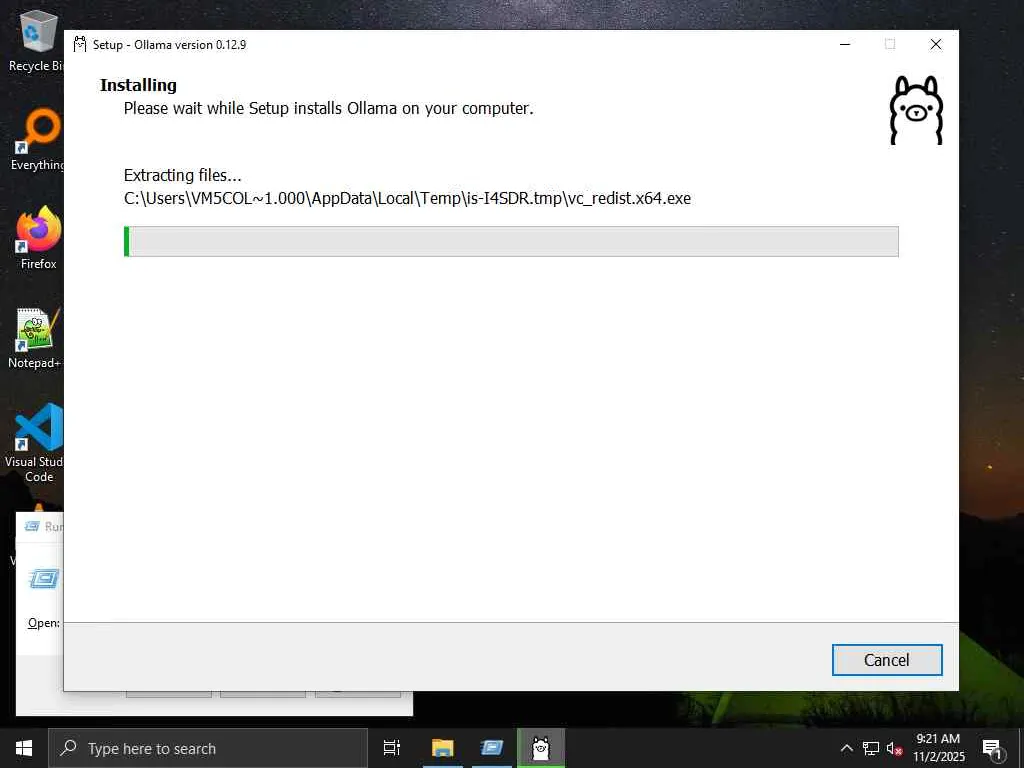The width and height of the screenshot is (1024, 768).
Task: Select the Notepad++ desktop shortcut
Action: coord(35,338)
